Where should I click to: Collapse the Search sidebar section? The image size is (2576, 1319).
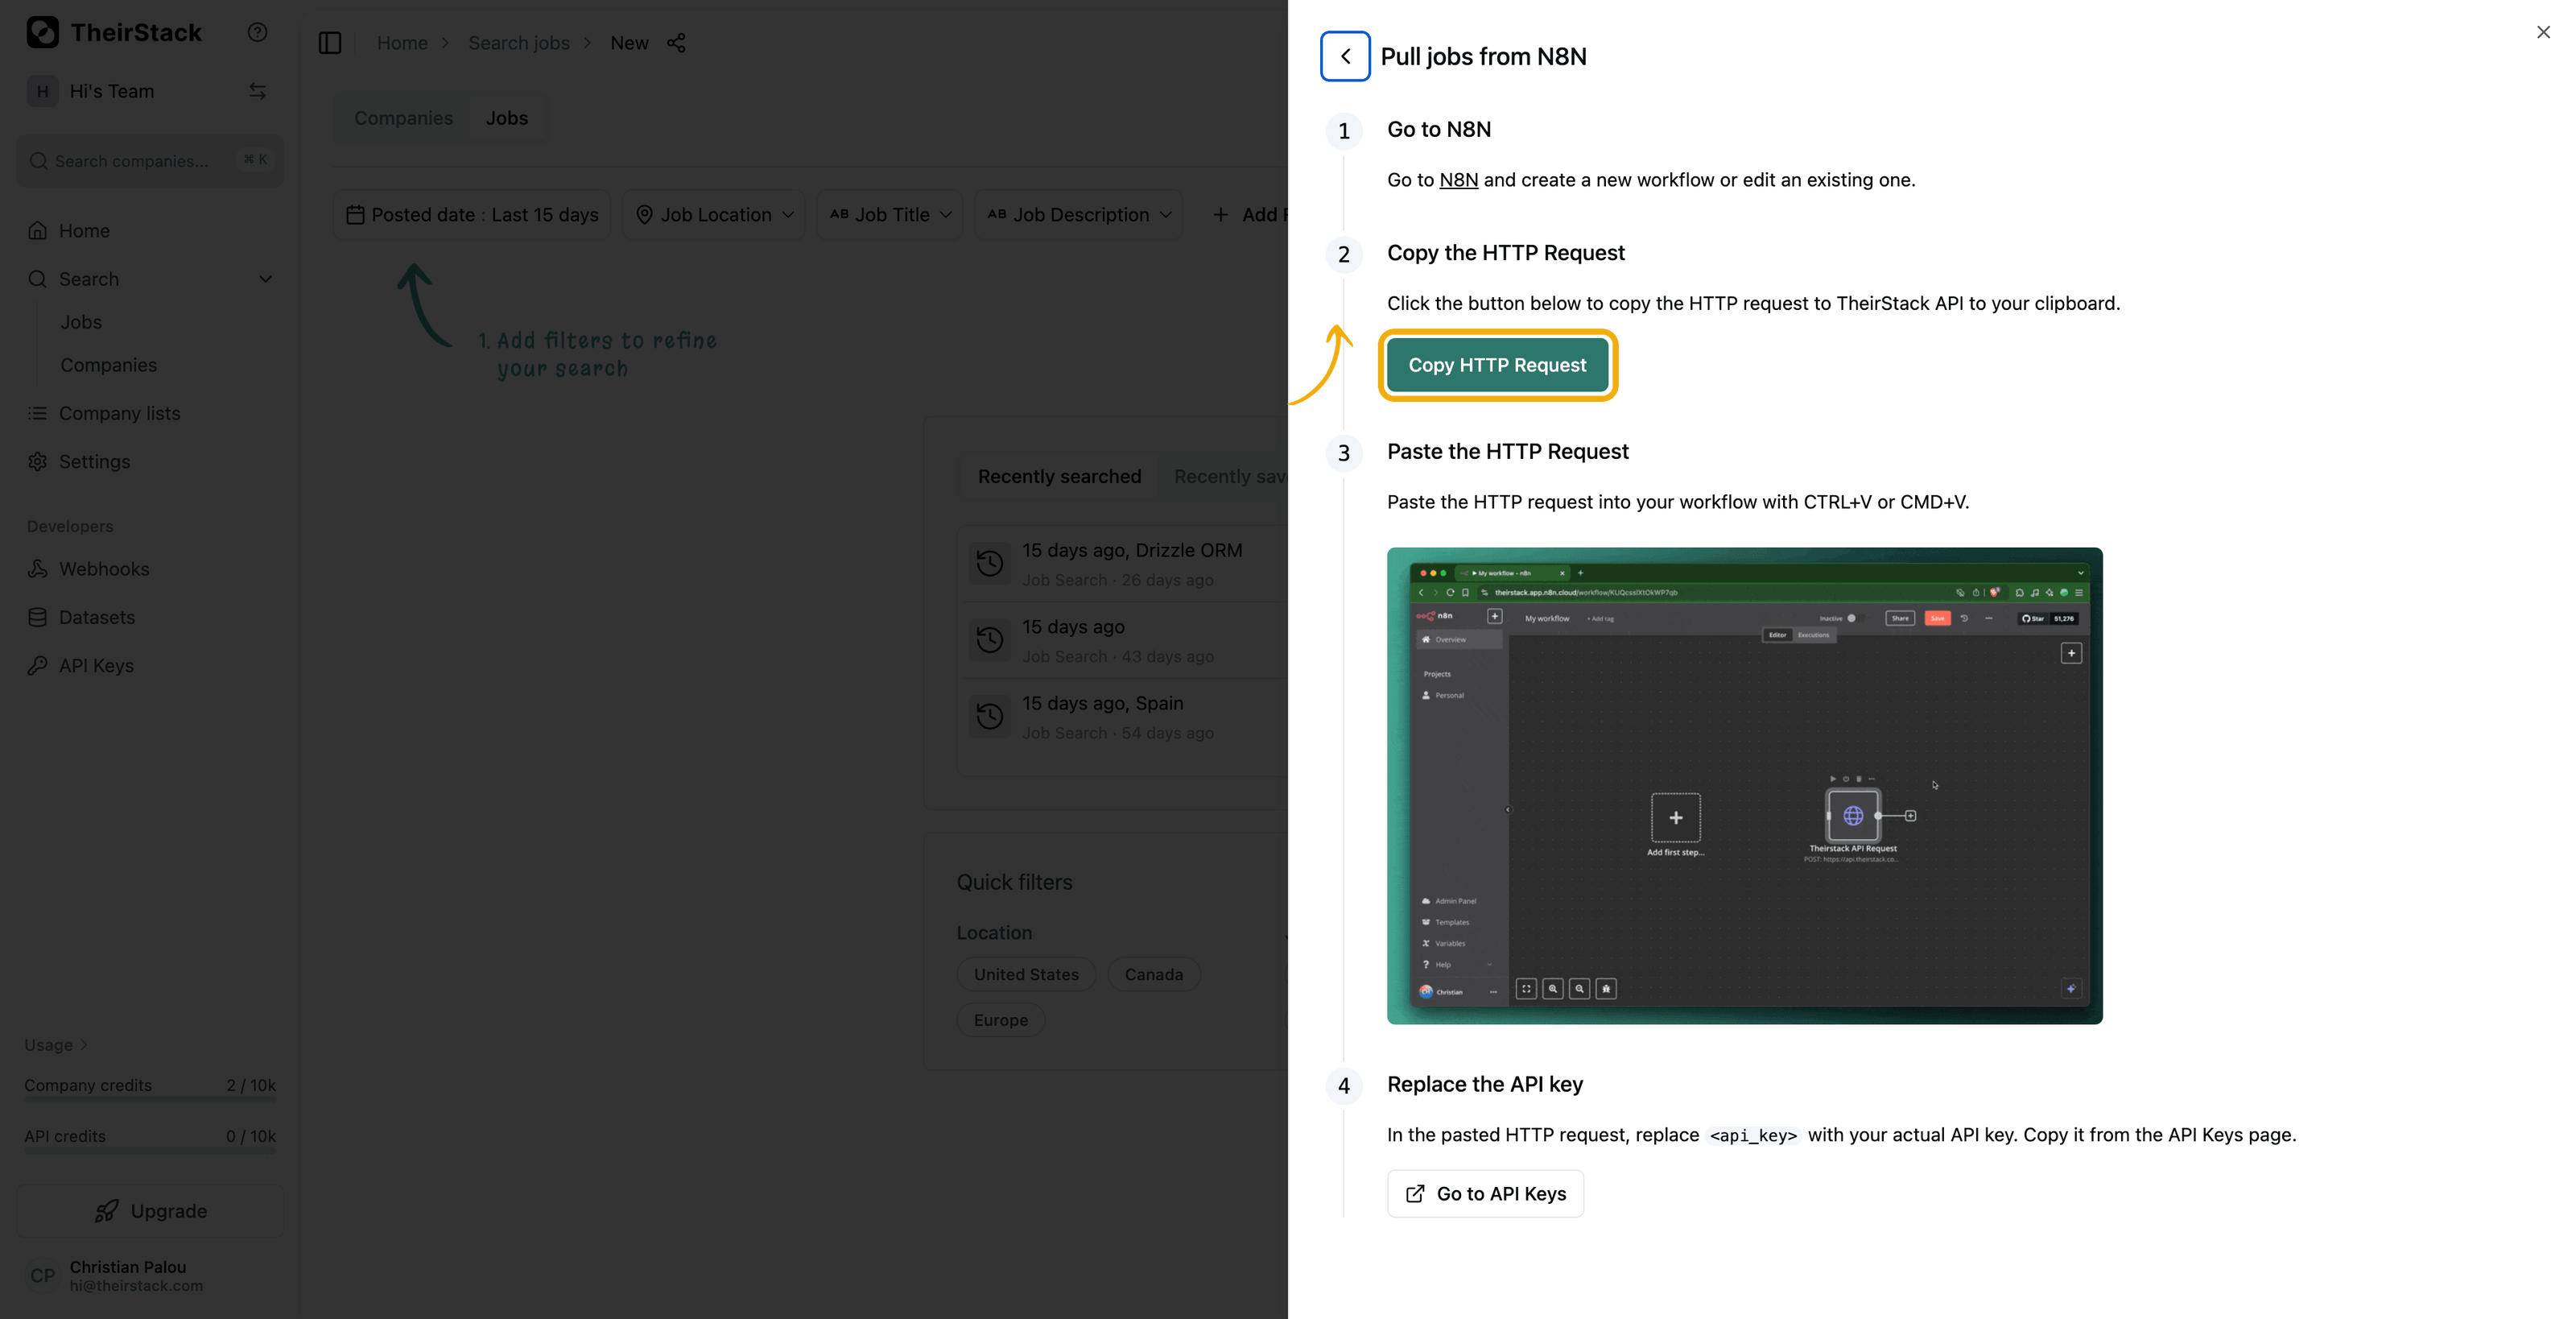click(x=265, y=279)
